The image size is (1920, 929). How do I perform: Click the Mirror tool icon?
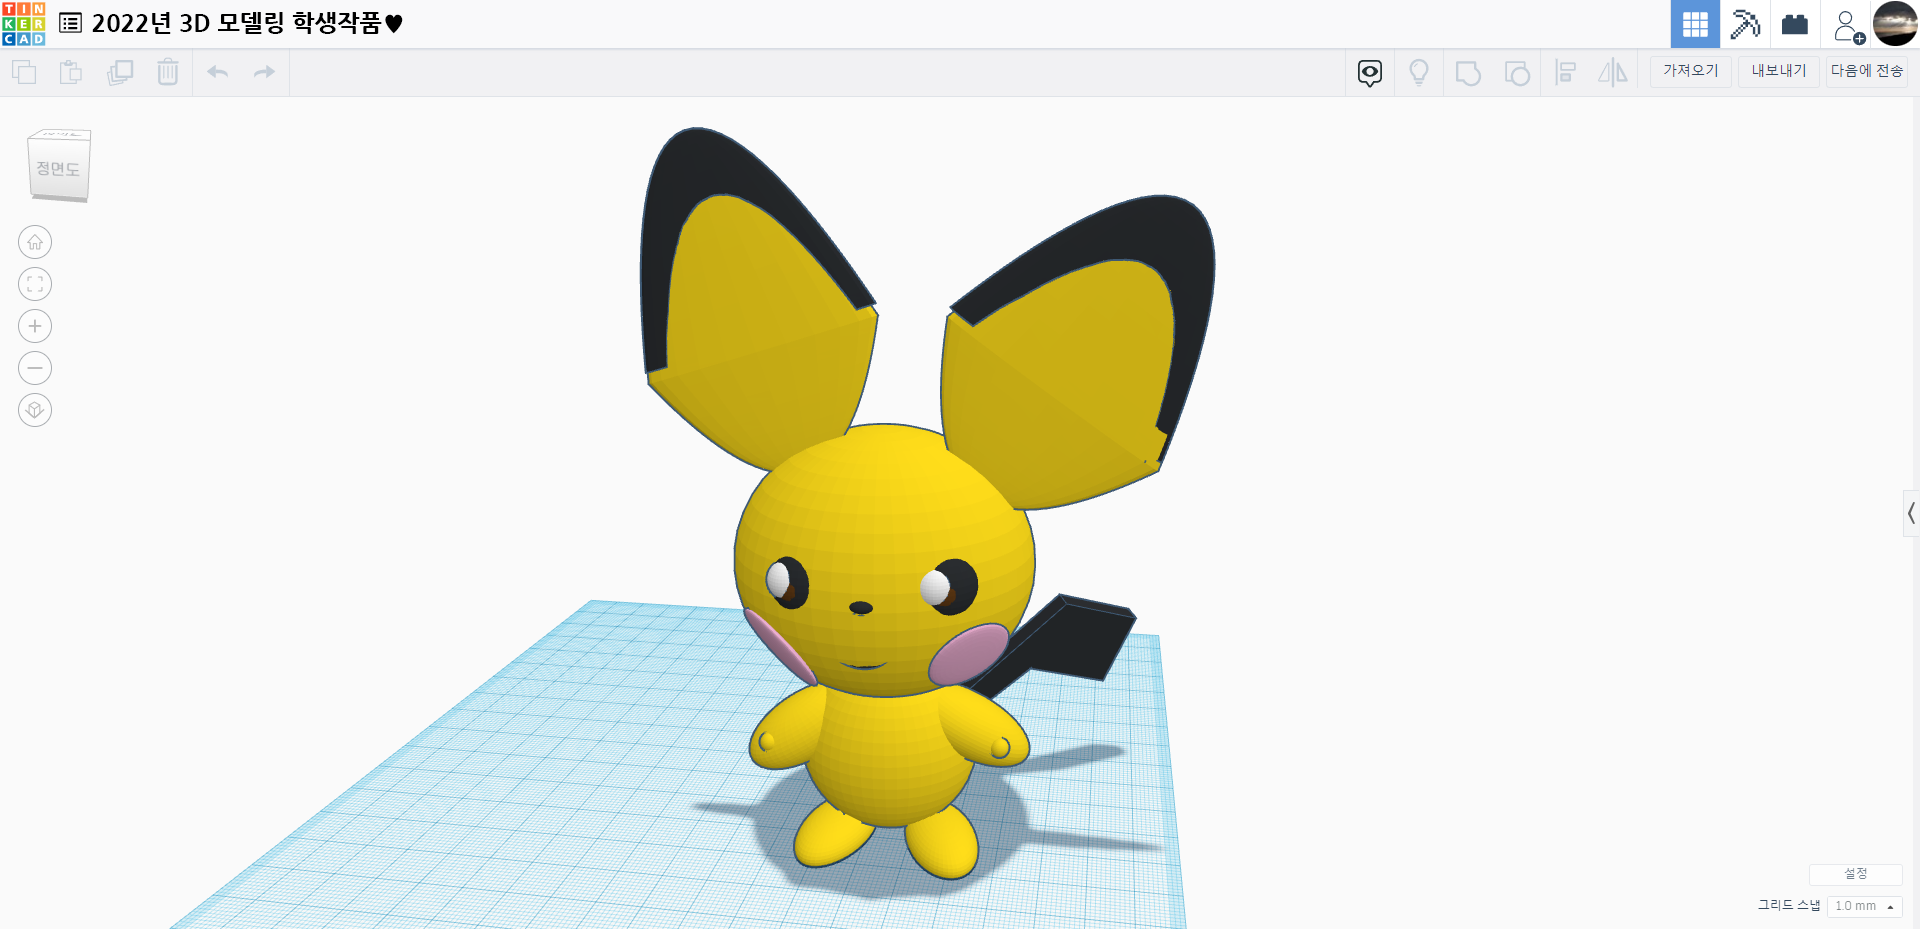[x=1613, y=72]
